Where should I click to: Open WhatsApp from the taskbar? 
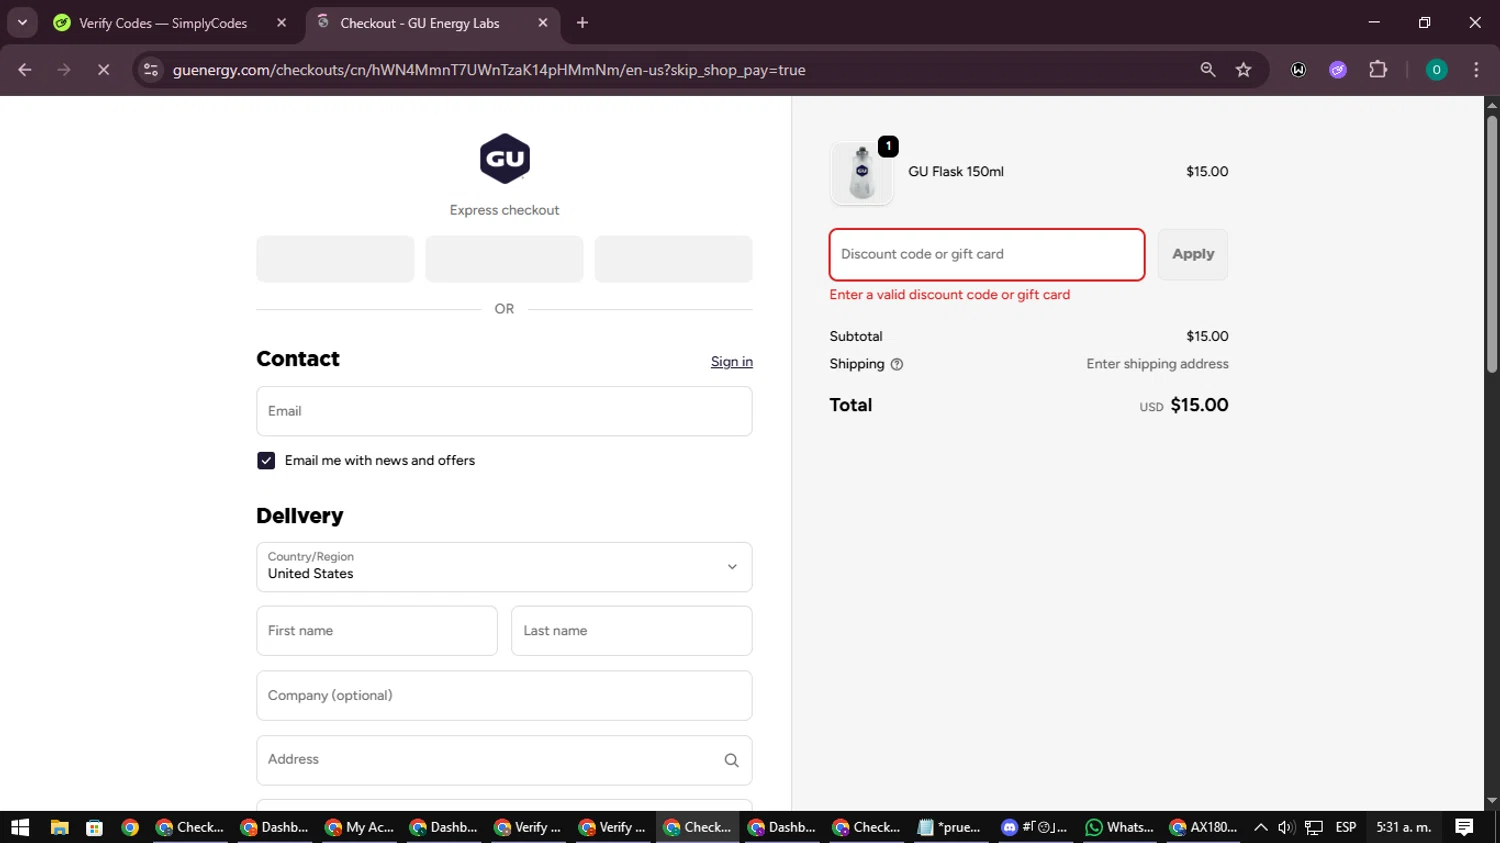click(x=1119, y=827)
